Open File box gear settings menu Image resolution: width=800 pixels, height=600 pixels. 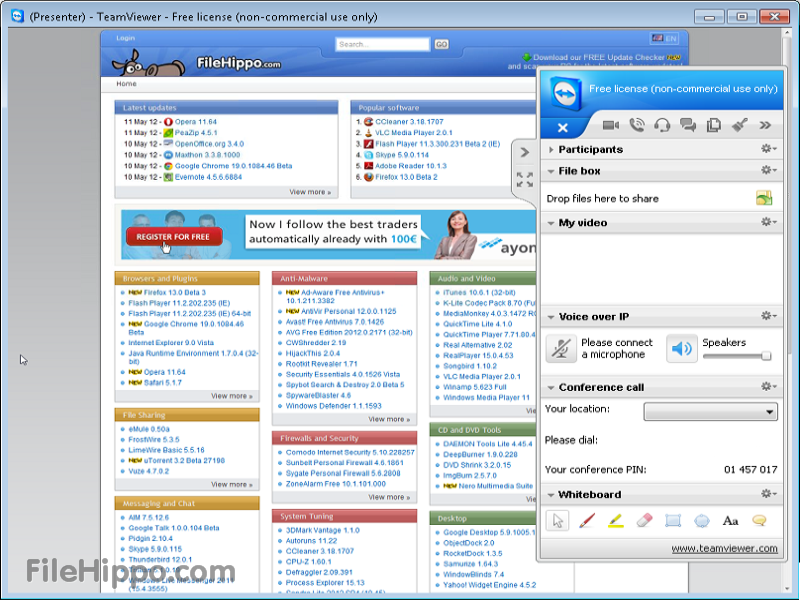click(x=768, y=170)
